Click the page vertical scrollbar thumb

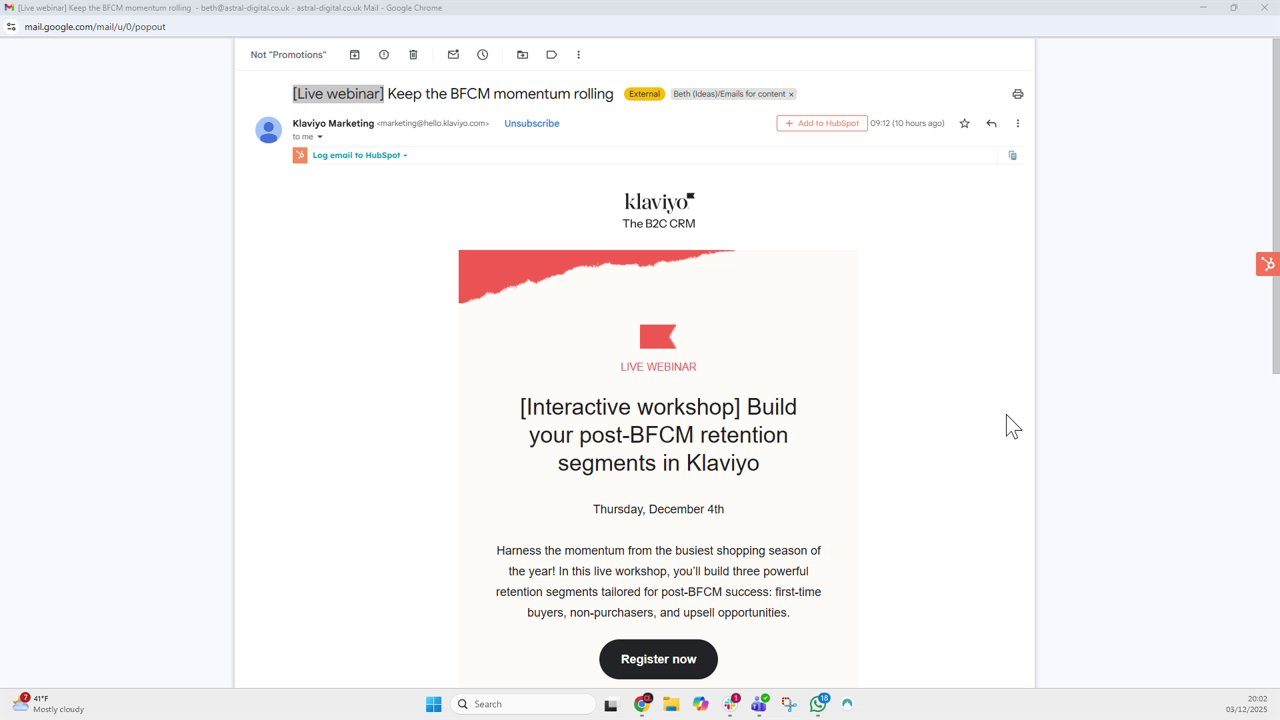(x=1275, y=207)
